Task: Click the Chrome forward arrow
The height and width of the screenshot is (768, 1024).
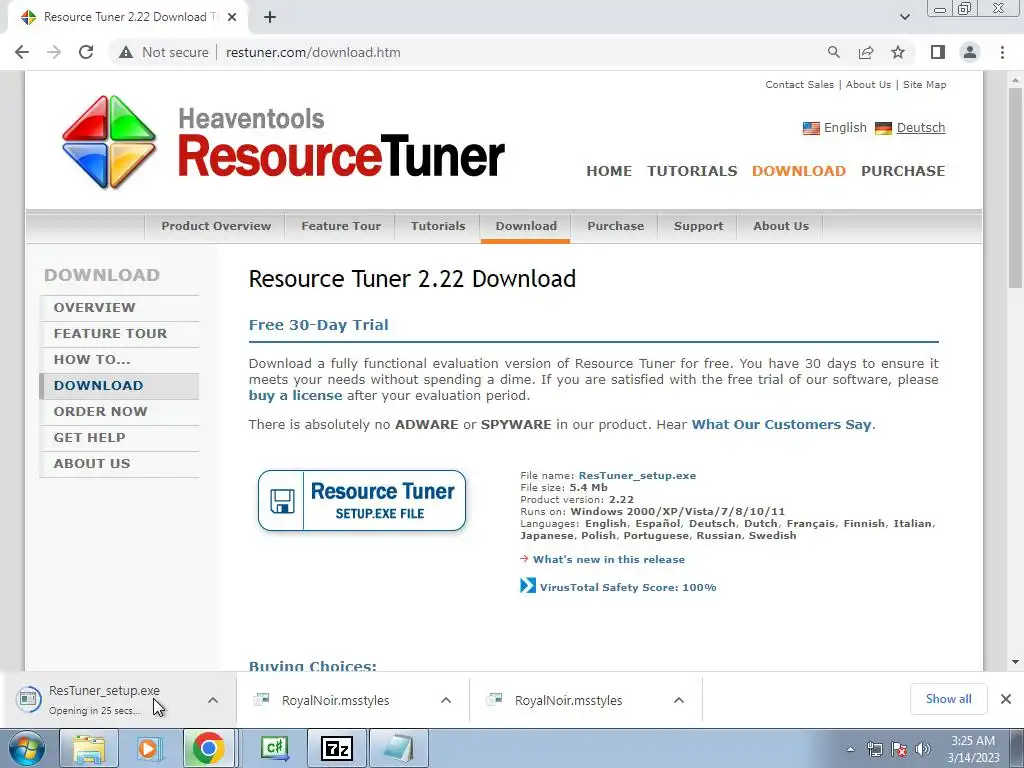Action: (54, 52)
